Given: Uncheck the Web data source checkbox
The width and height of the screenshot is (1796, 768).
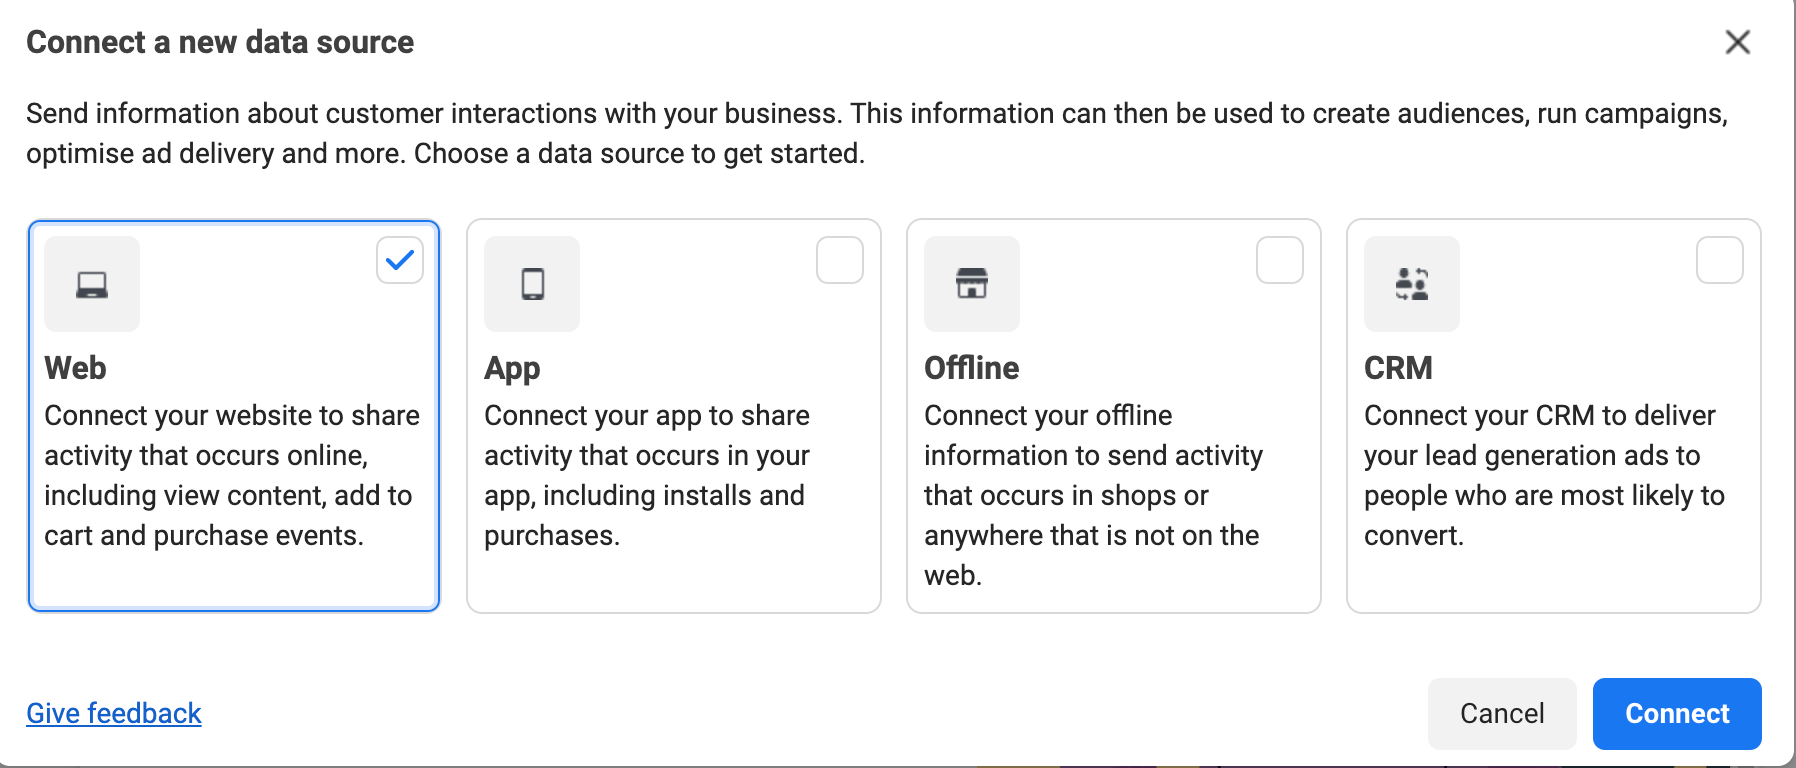Looking at the screenshot, I should point(400,260).
